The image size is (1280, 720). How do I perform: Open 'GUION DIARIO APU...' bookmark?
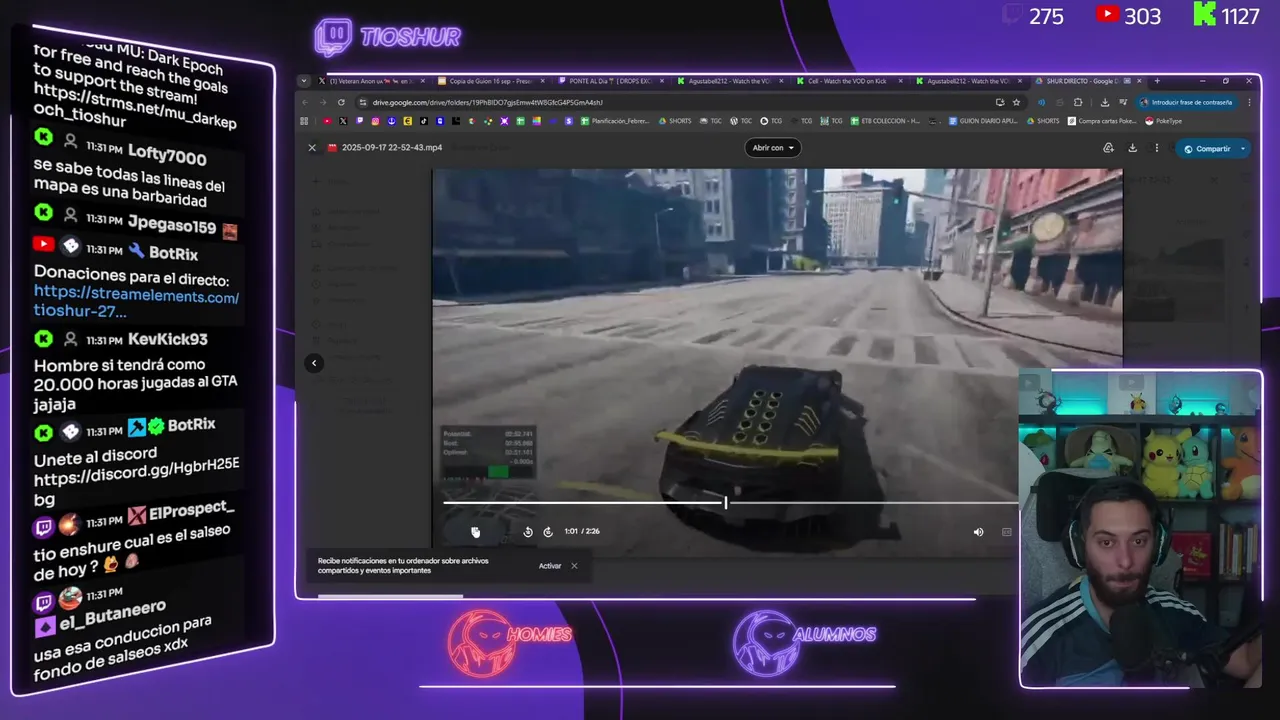point(982,121)
